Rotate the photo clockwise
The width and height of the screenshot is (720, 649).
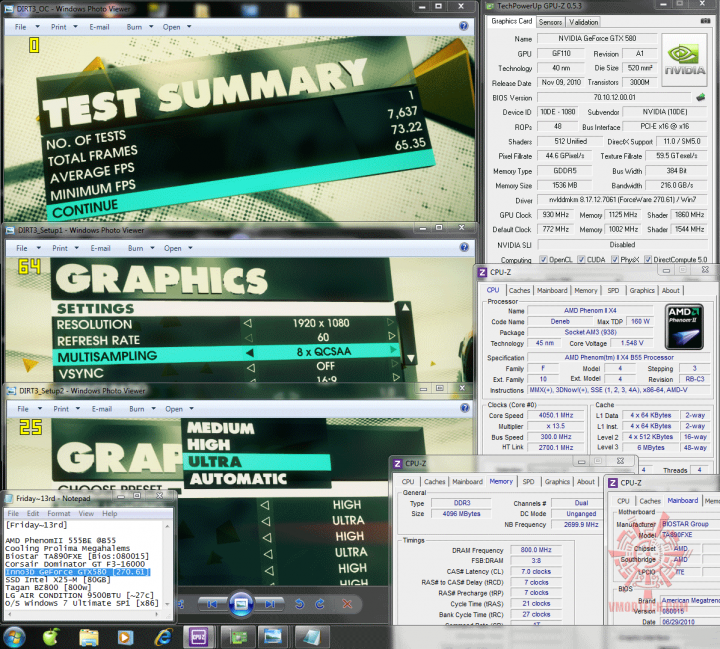[x=320, y=604]
